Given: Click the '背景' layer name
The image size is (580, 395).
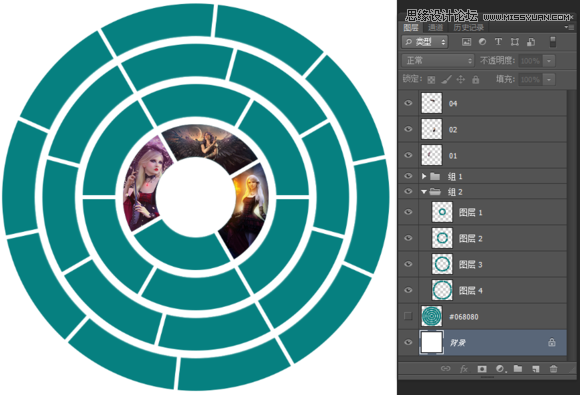Looking at the screenshot, I should pos(458,343).
